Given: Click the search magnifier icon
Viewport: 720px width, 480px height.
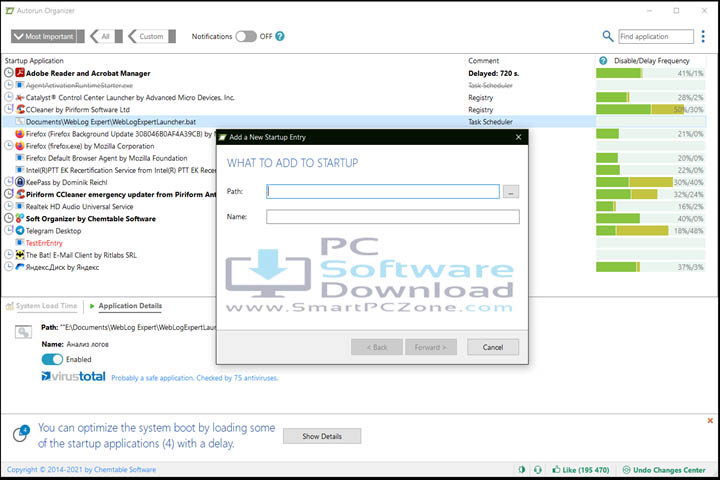Looking at the screenshot, I should coord(608,36).
